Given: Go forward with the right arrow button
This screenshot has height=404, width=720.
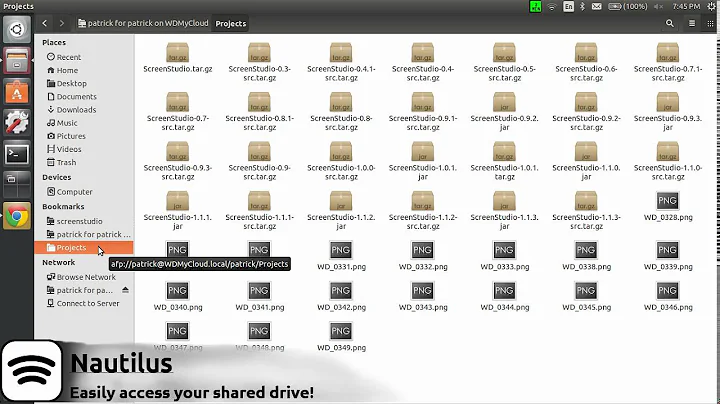Looking at the screenshot, I should pyautogui.click(x=62, y=23).
